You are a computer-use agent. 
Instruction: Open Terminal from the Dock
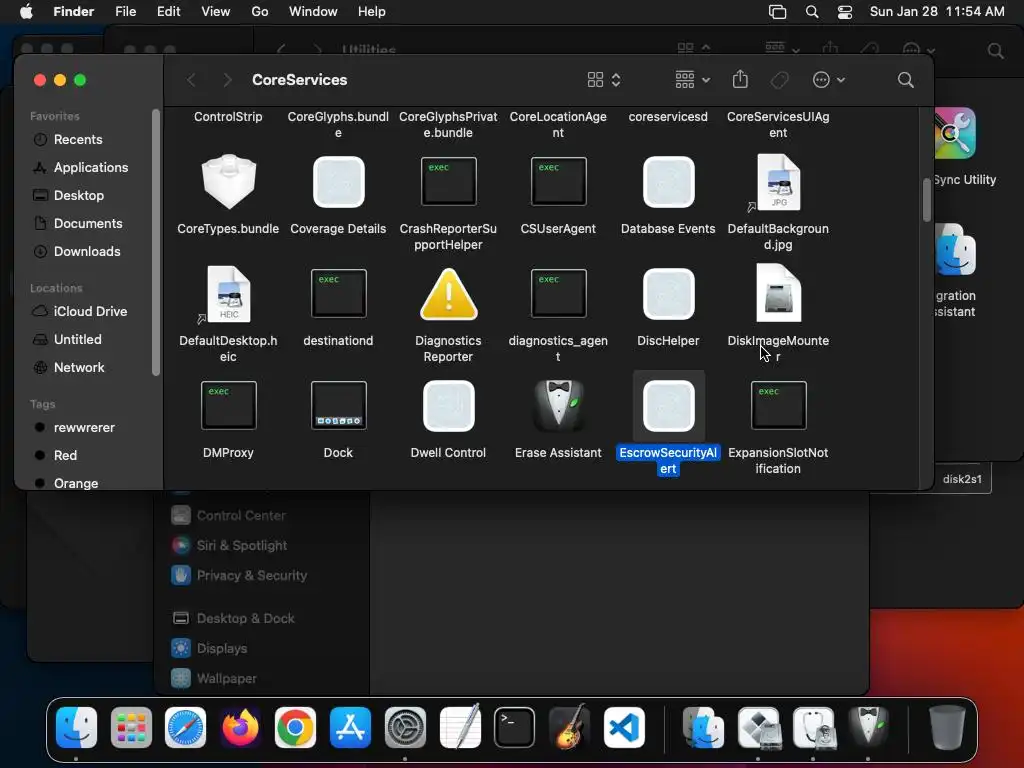(x=515, y=727)
